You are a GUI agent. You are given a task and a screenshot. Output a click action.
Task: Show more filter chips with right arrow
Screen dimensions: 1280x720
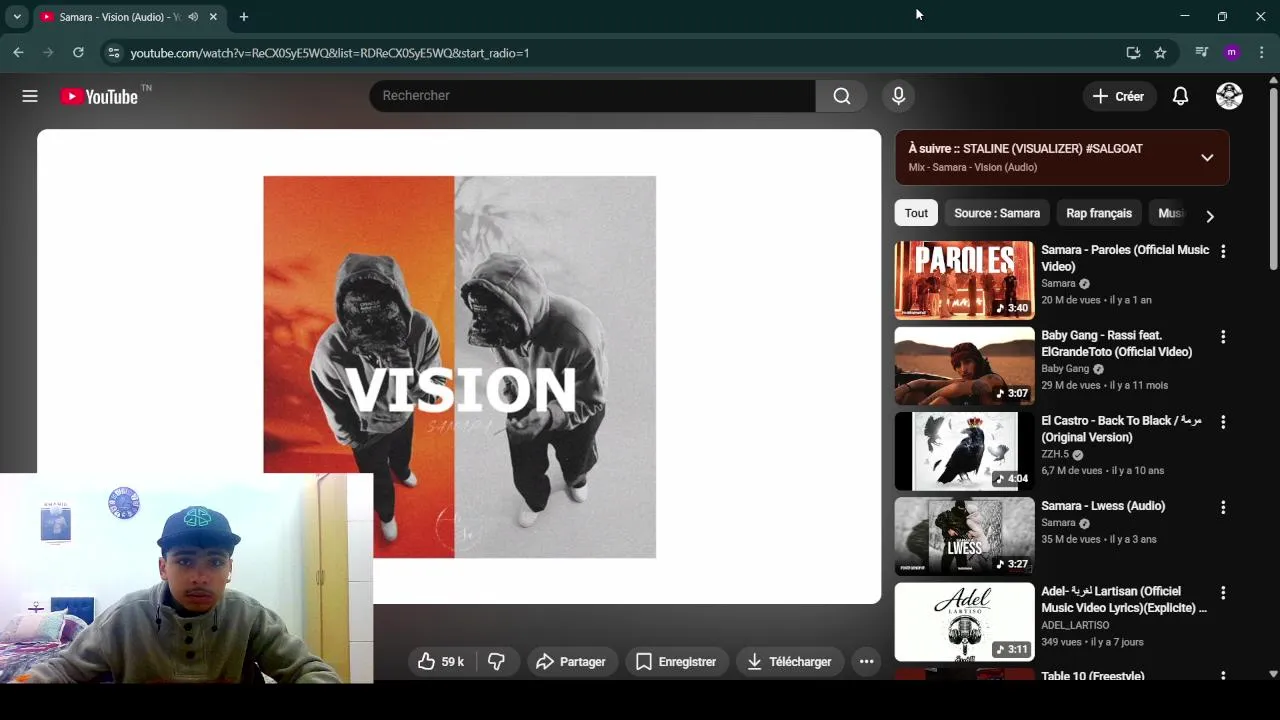coord(1210,216)
